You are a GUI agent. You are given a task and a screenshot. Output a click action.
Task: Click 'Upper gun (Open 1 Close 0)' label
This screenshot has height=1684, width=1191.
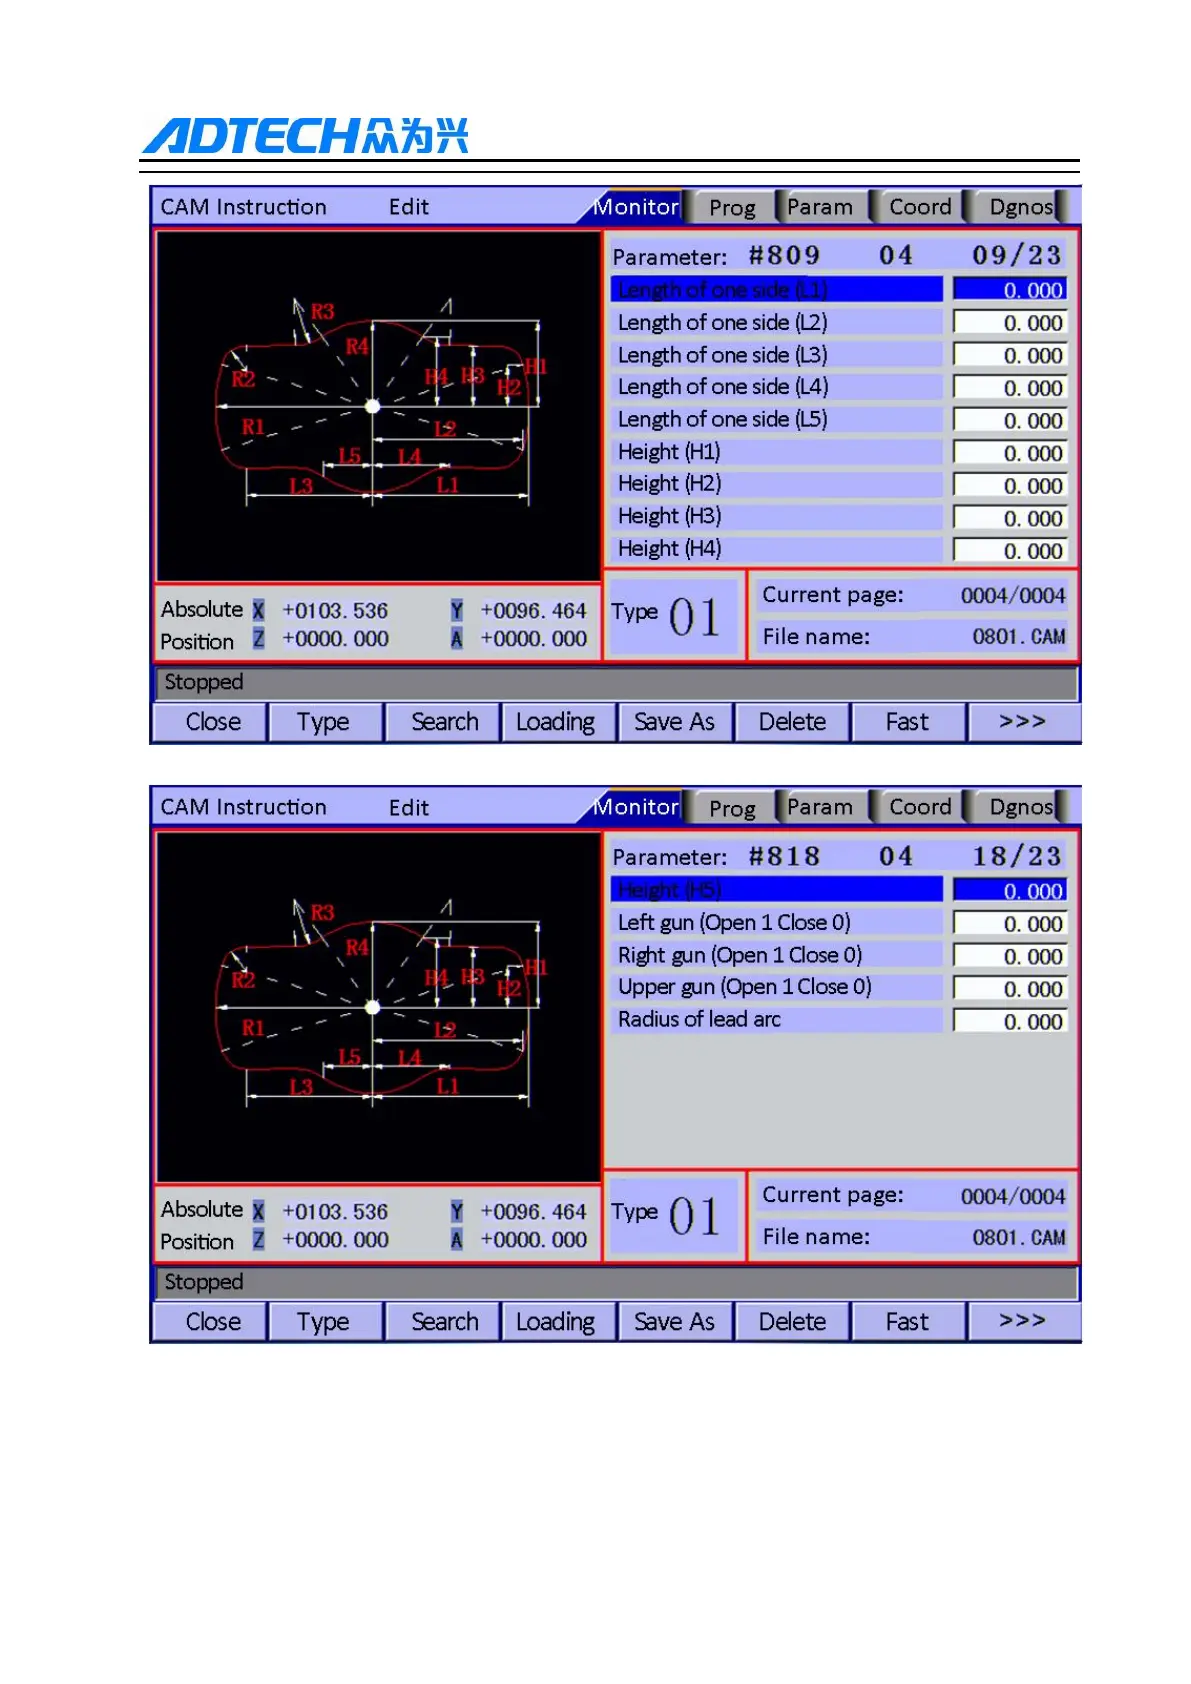(744, 987)
